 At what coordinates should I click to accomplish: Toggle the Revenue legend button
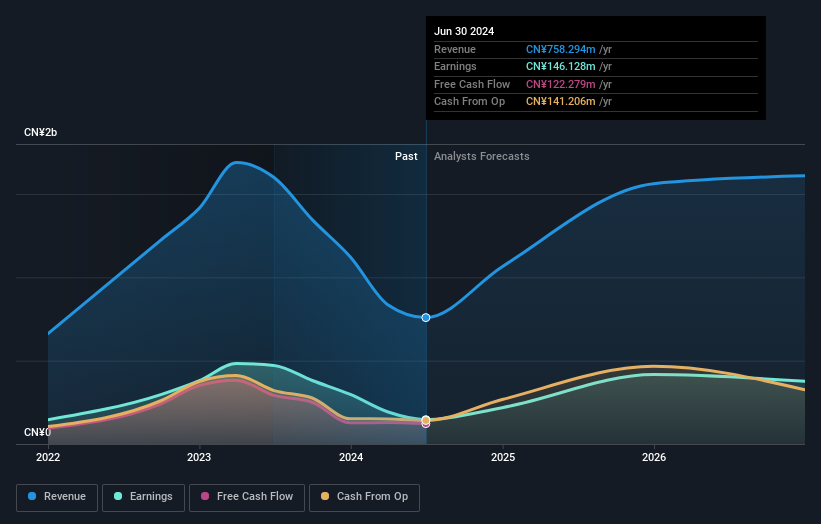click(x=57, y=497)
